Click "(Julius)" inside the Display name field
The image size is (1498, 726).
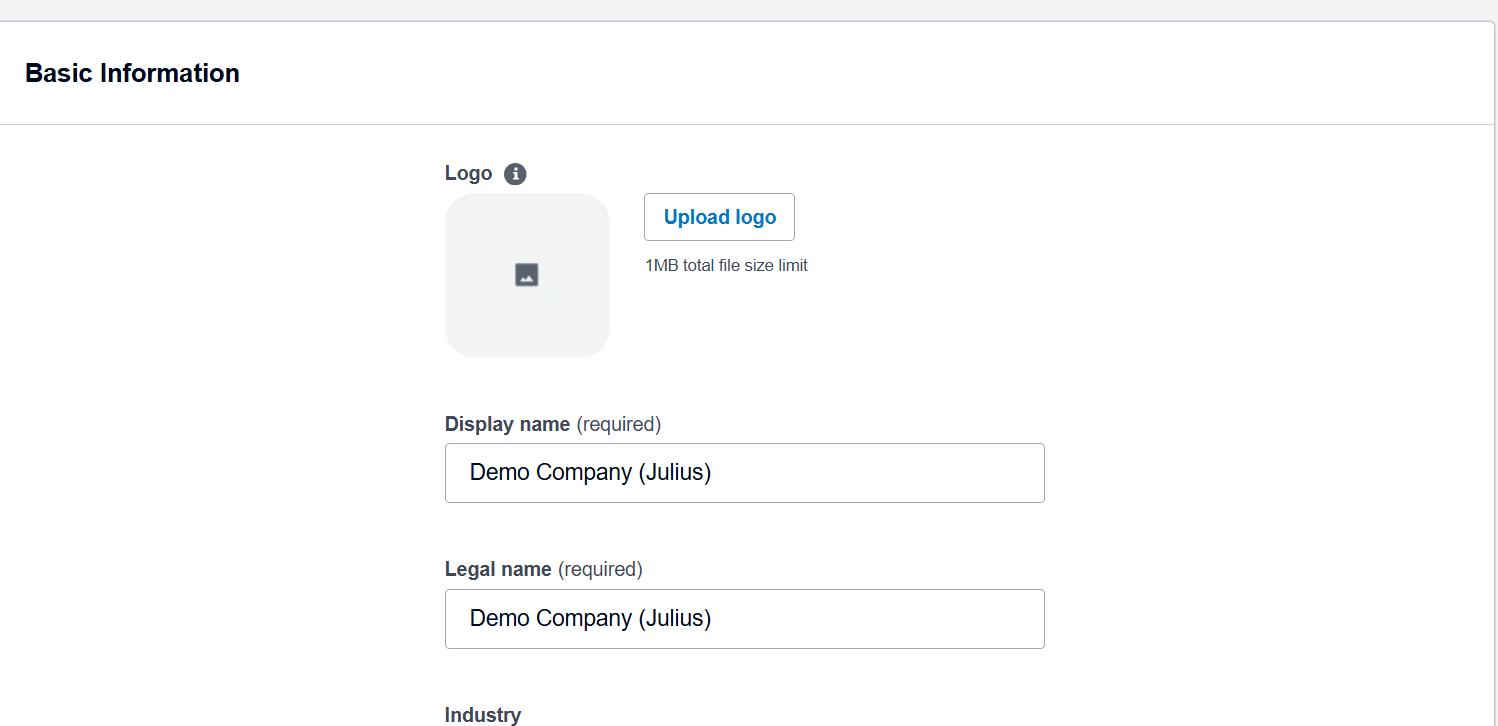coord(674,473)
